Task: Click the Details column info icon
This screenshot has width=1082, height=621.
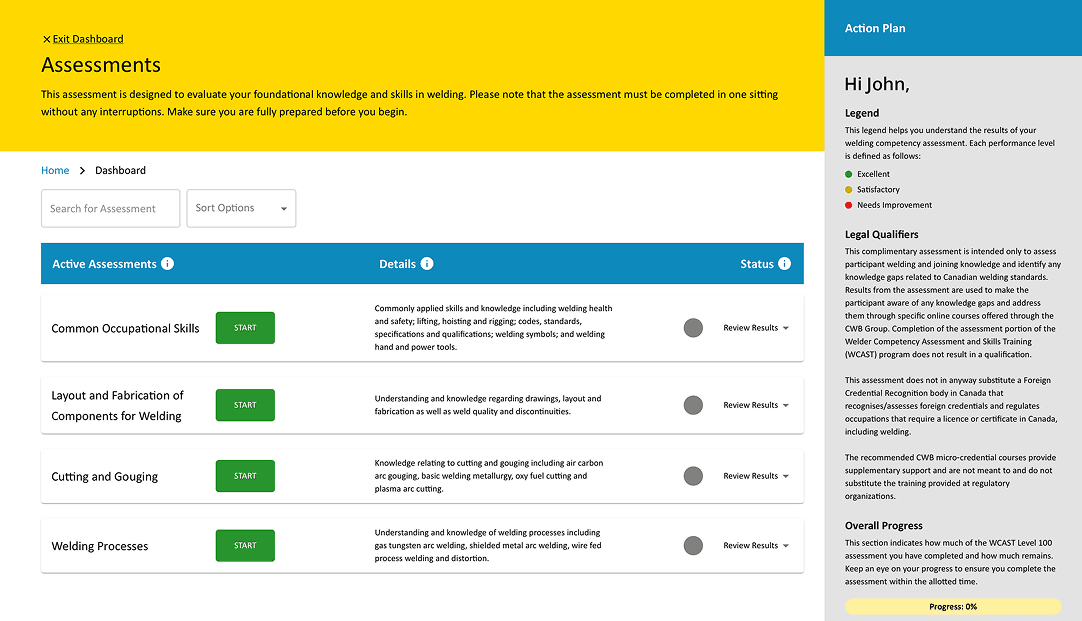Action: (427, 264)
